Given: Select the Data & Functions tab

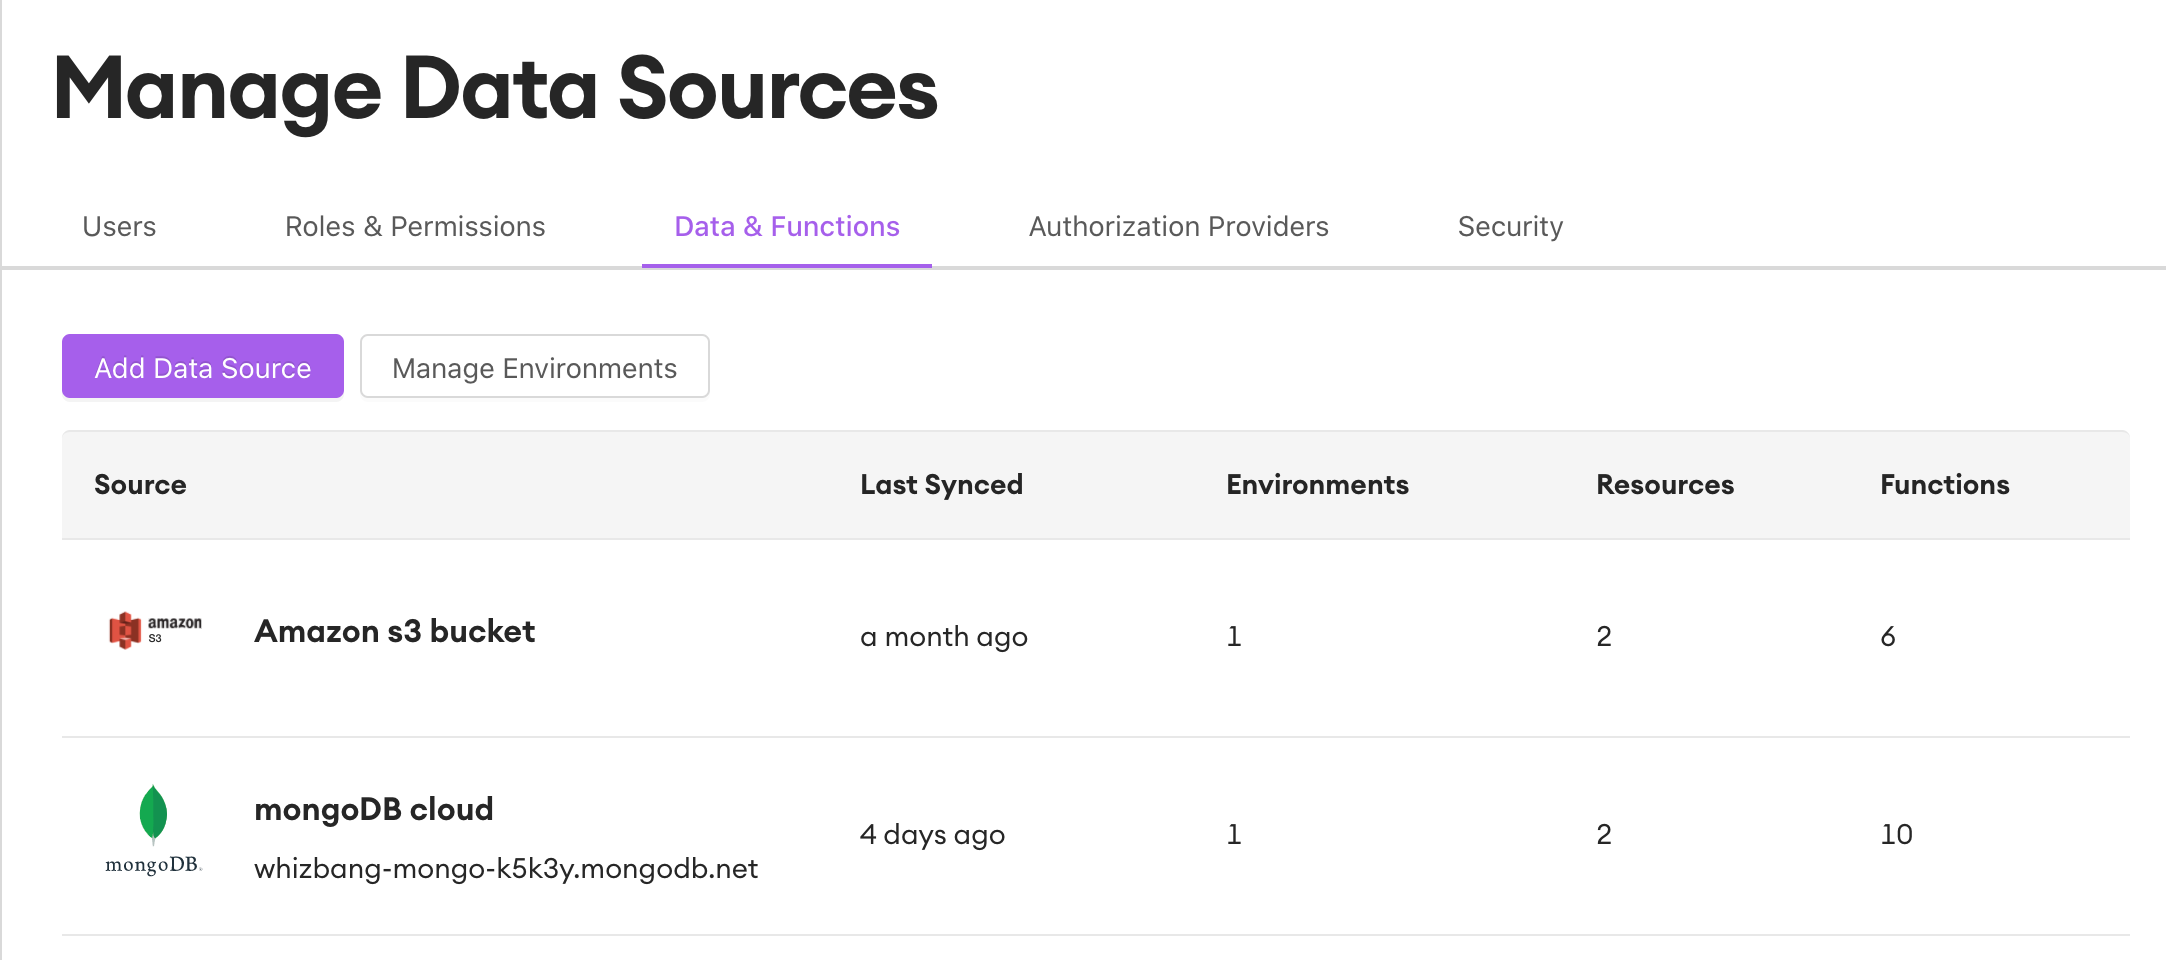Looking at the screenshot, I should 787,227.
